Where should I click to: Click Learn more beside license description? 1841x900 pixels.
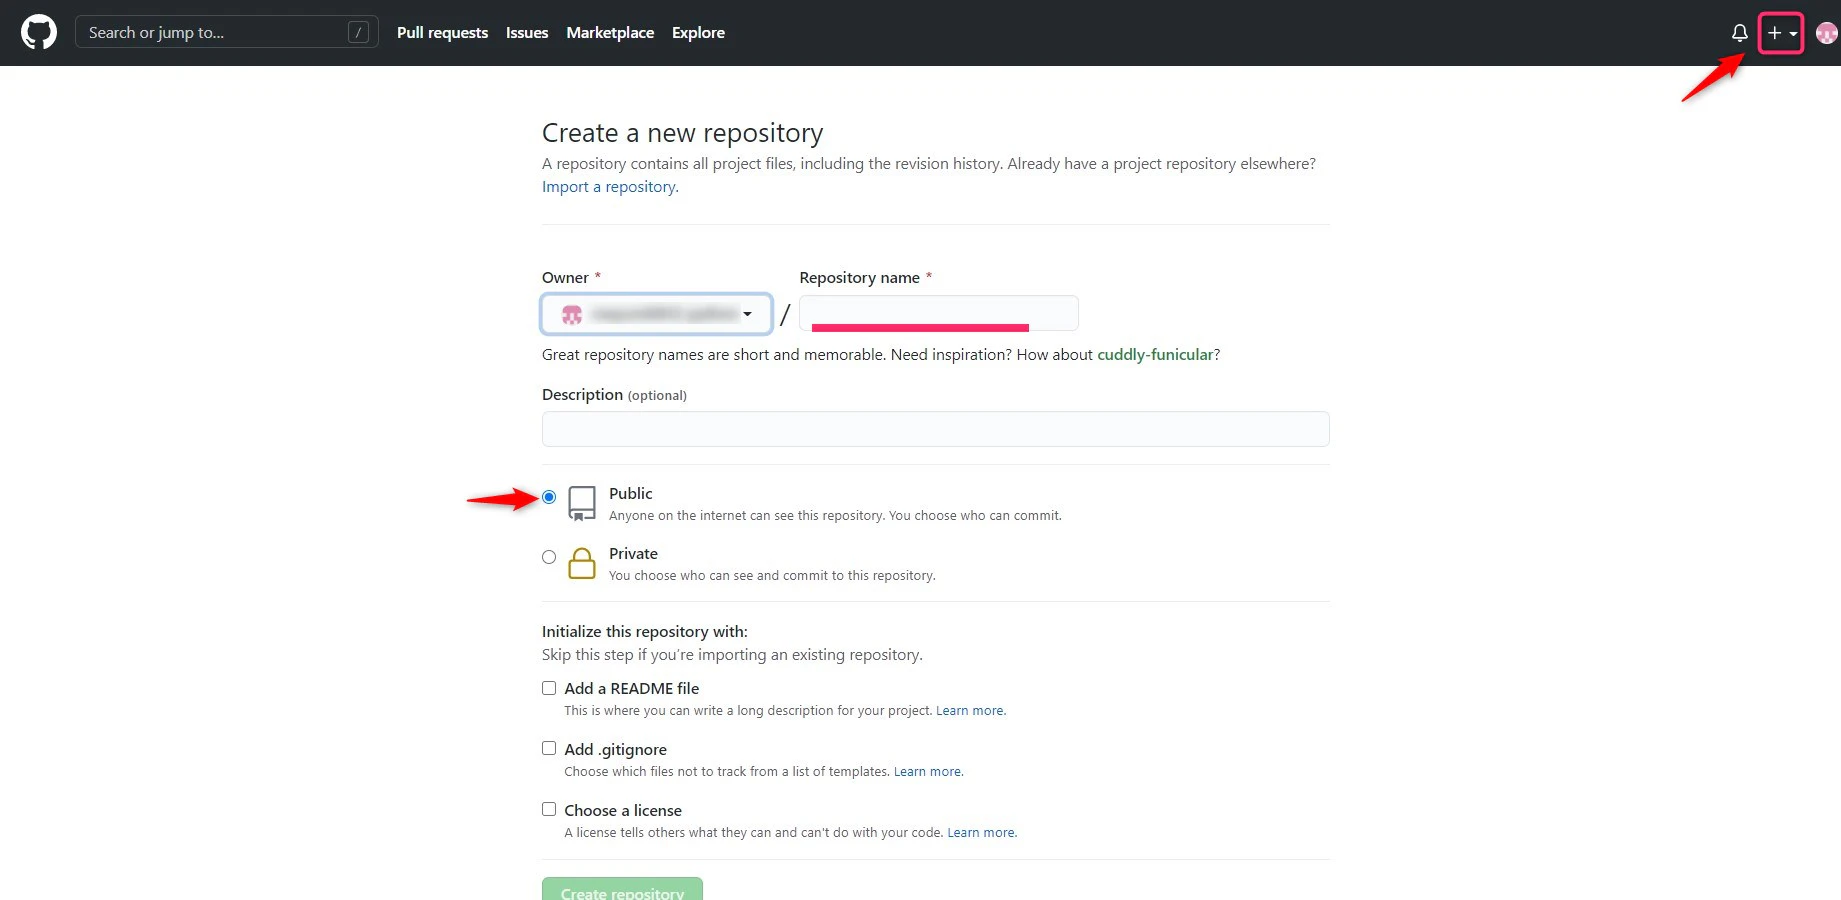(x=981, y=833)
